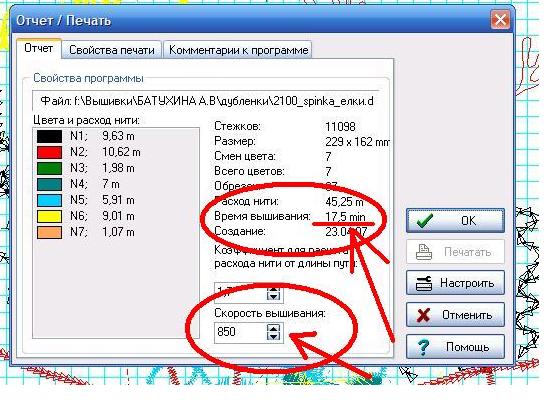Select the red N2 thread swatch
The height and width of the screenshot is (400, 556).
pos(49,152)
